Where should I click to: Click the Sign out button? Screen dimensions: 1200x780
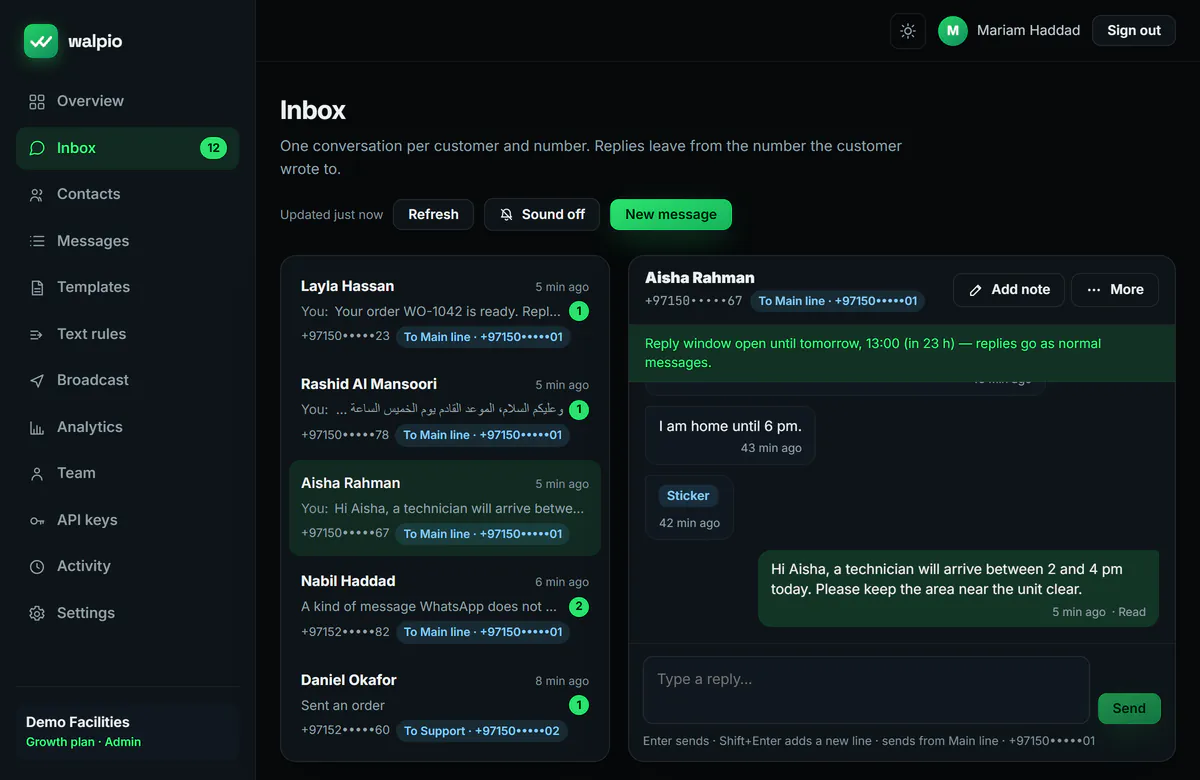[1134, 31]
